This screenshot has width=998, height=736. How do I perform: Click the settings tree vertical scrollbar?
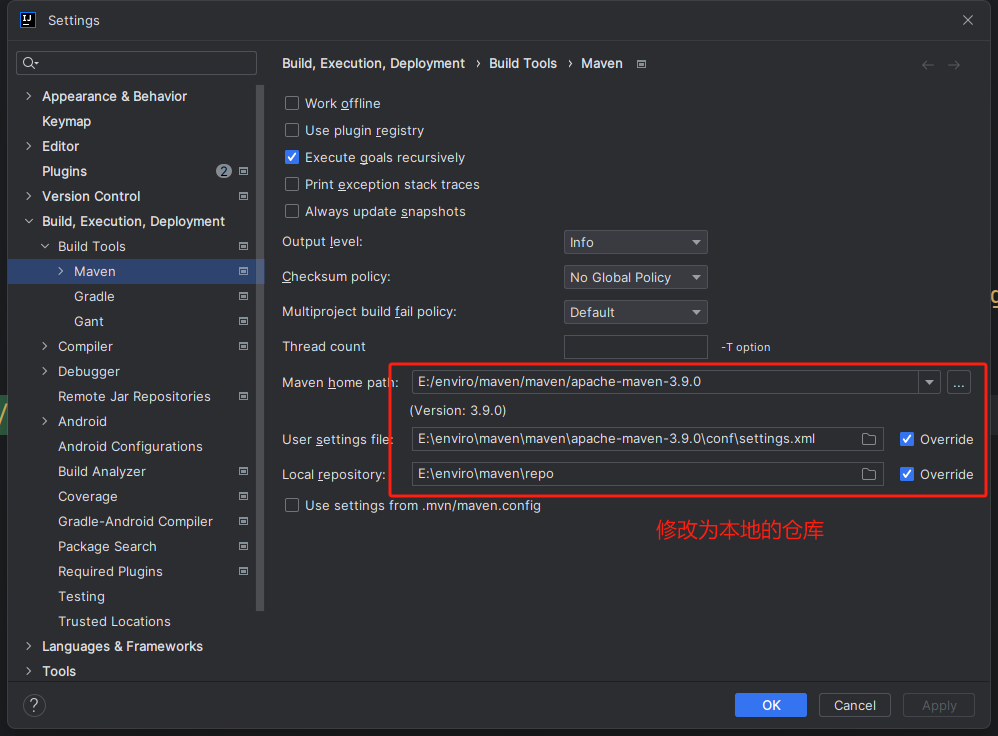point(260,348)
